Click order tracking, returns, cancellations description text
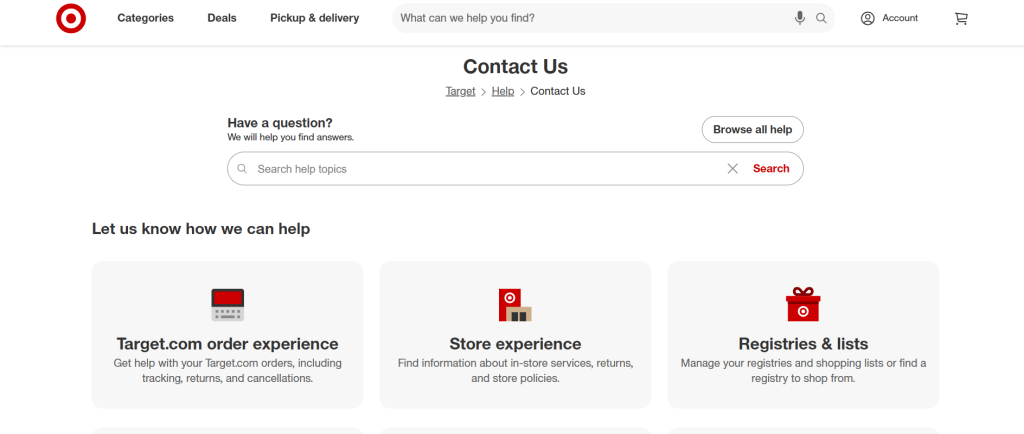The width and height of the screenshot is (1024, 434). (x=227, y=371)
